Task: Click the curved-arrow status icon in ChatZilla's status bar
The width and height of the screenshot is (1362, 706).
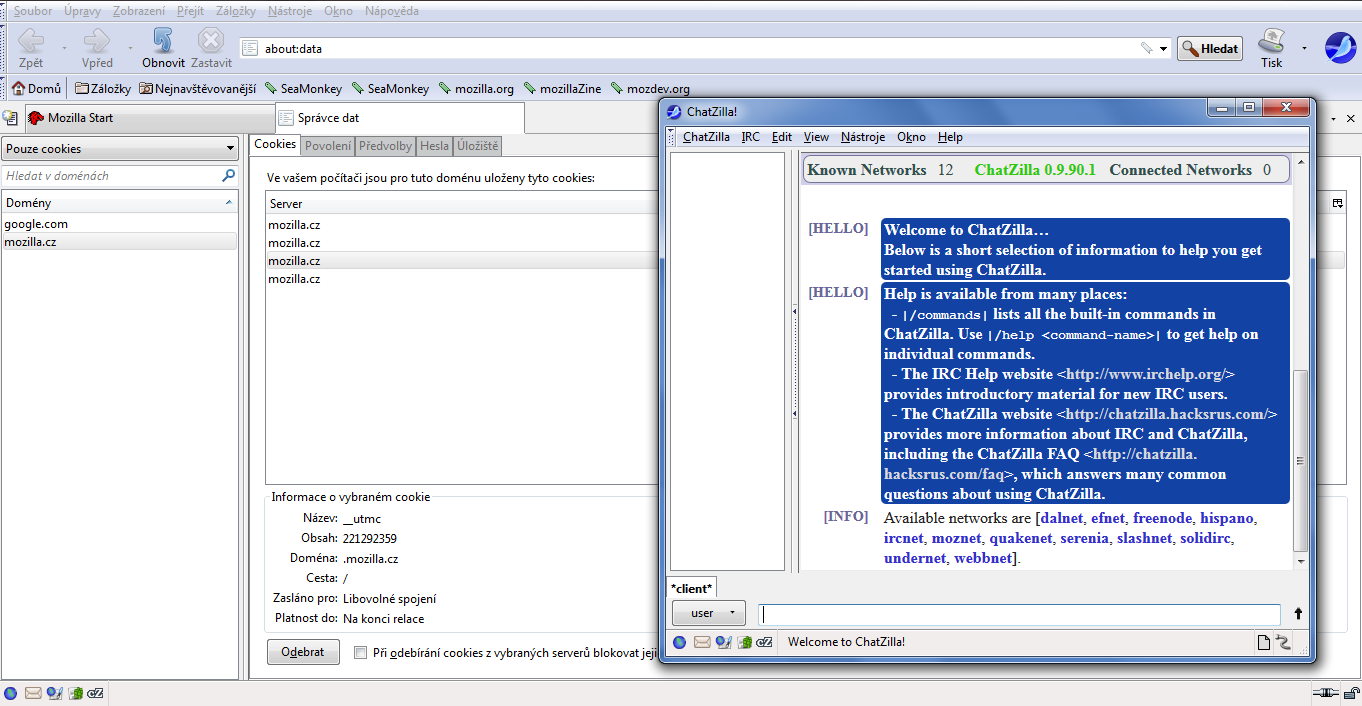Action: [1284, 642]
